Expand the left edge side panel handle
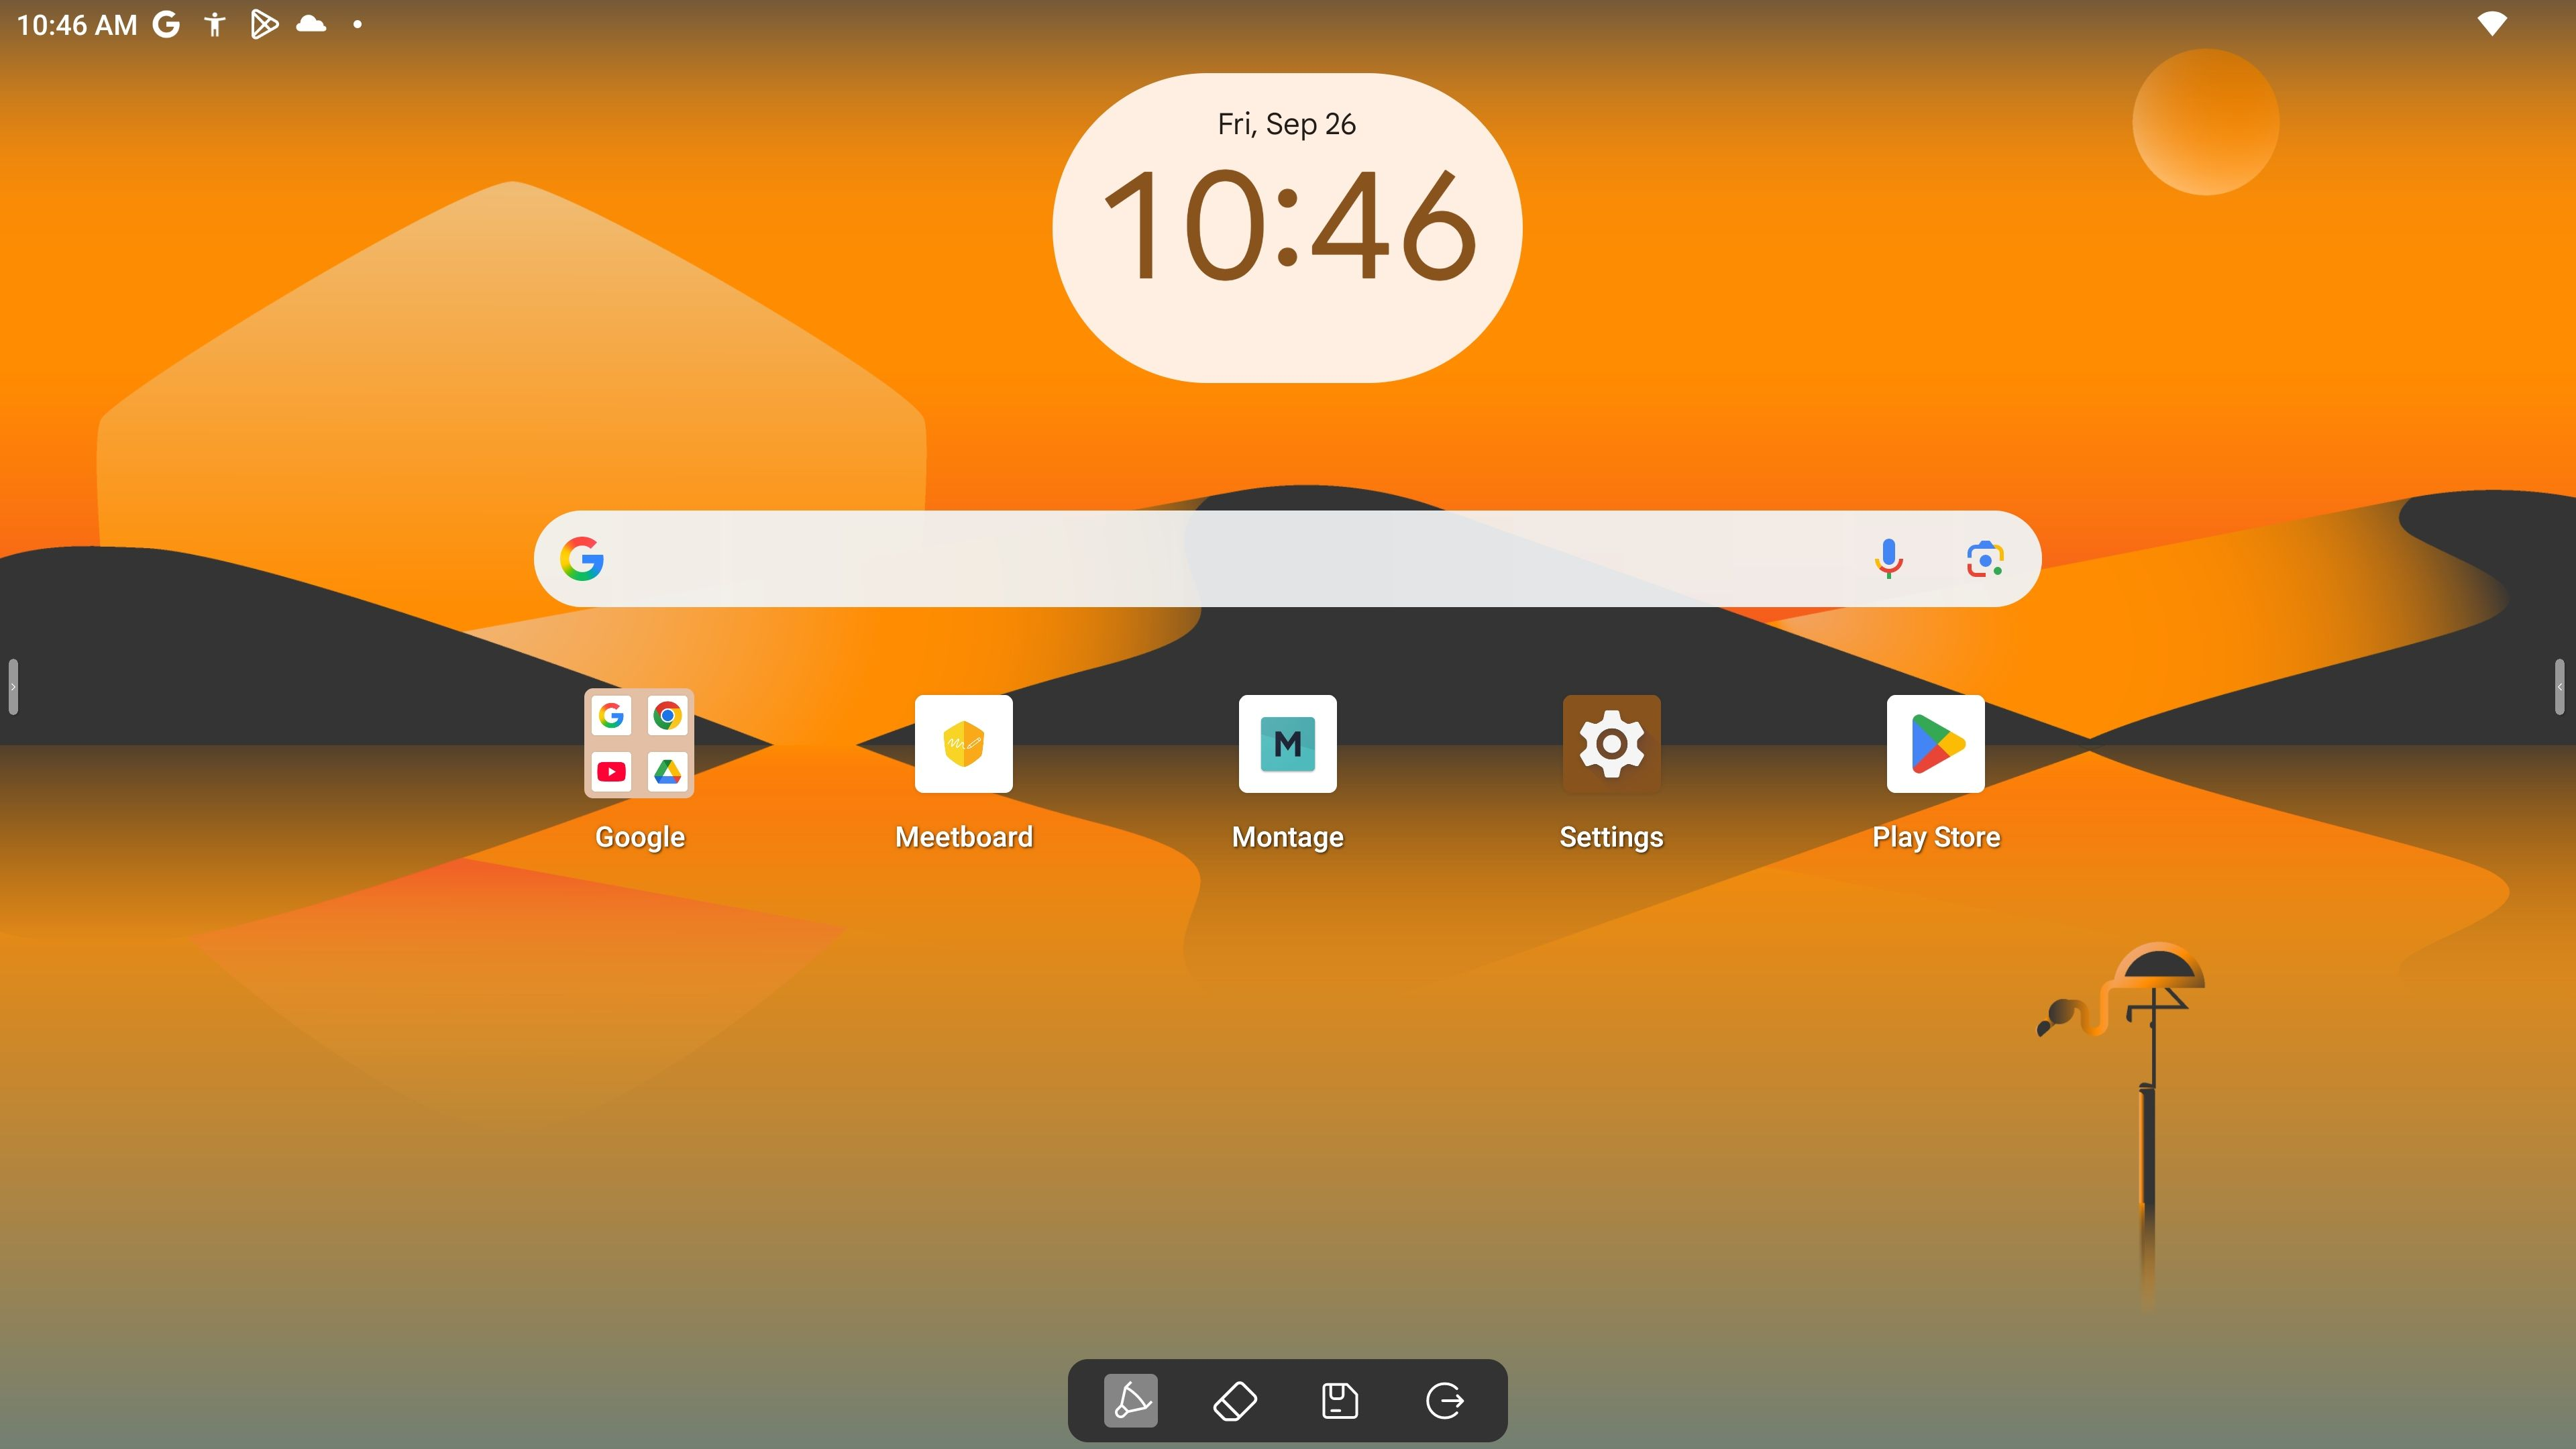This screenshot has width=2576, height=1449. pos(13,687)
